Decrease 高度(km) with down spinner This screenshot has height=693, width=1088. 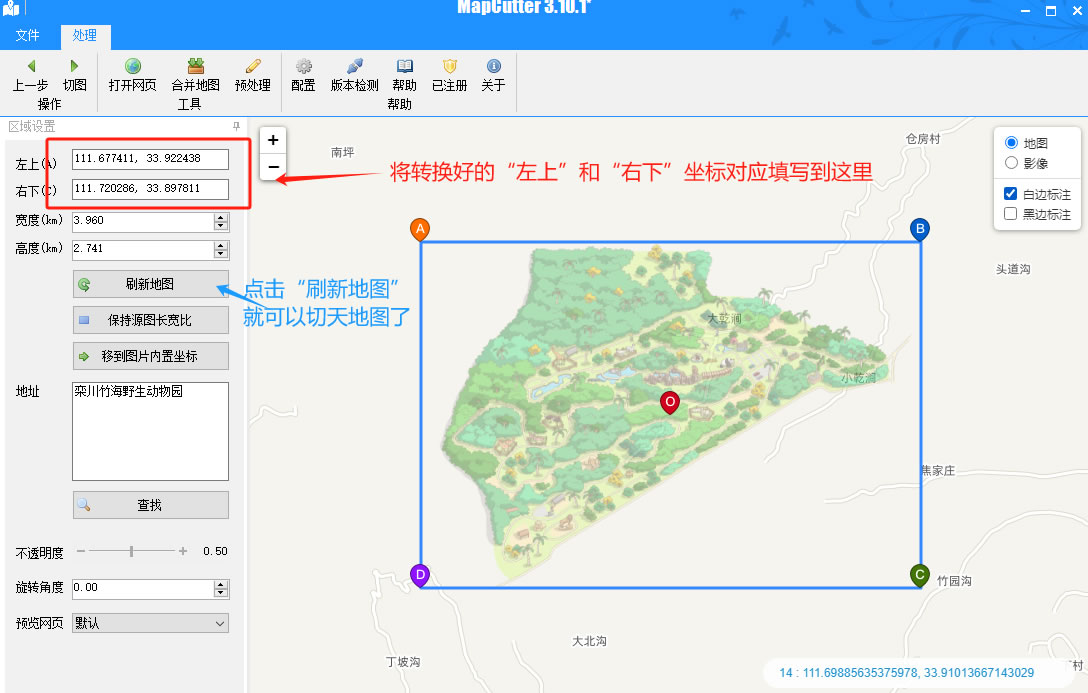coord(221,254)
